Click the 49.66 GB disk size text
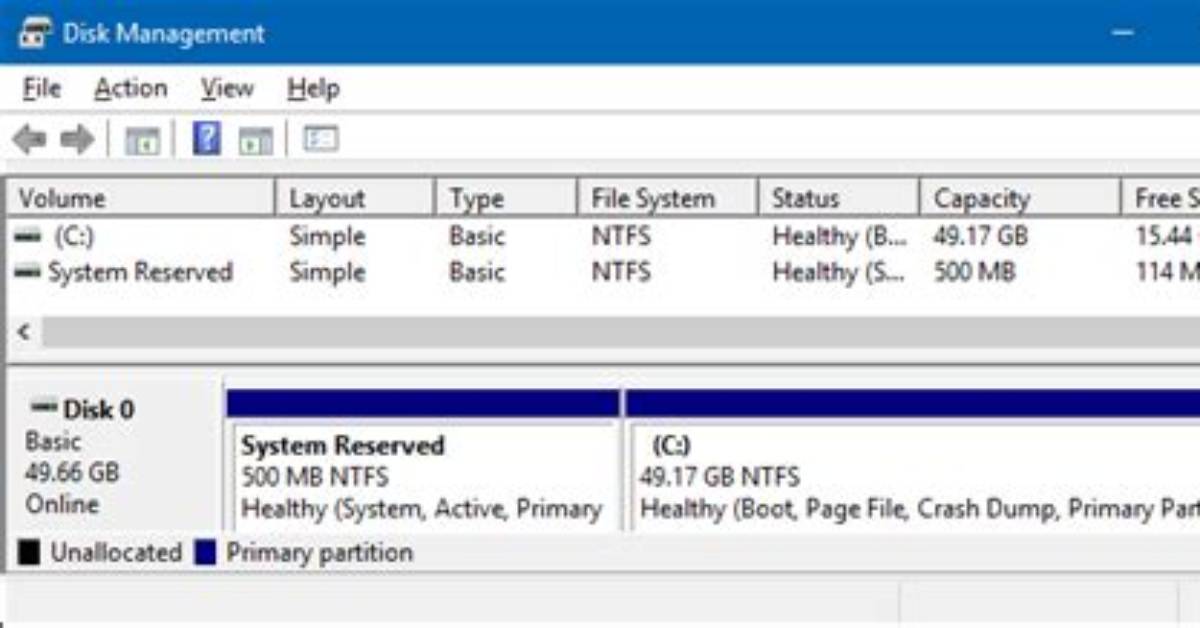The width and height of the screenshot is (1200, 628). tap(72, 471)
